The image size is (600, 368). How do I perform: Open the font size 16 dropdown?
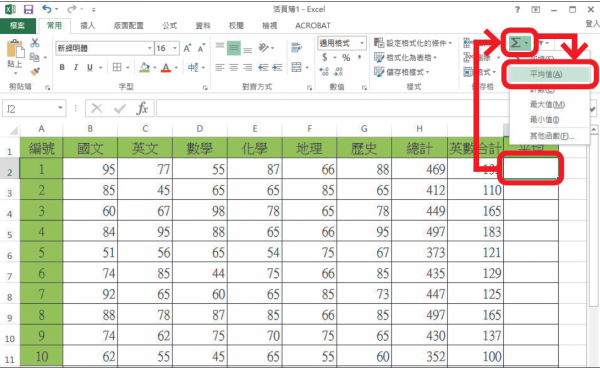(x=175, y=48)
